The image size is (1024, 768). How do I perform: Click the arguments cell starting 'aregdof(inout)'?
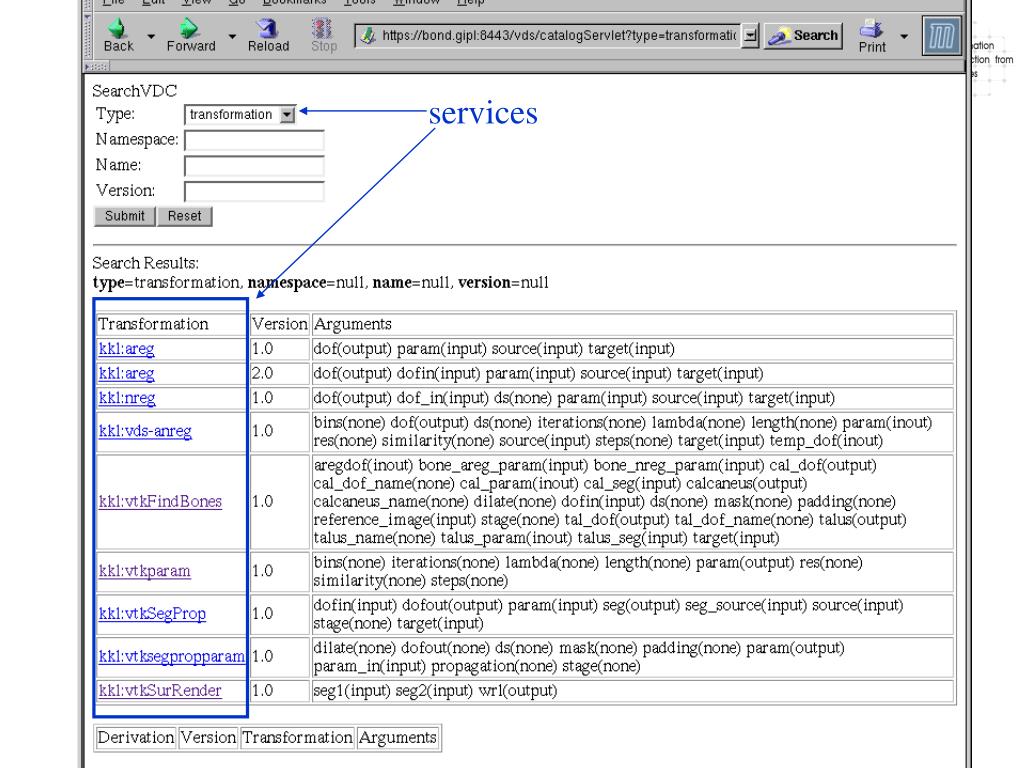[x=632, y=502]
